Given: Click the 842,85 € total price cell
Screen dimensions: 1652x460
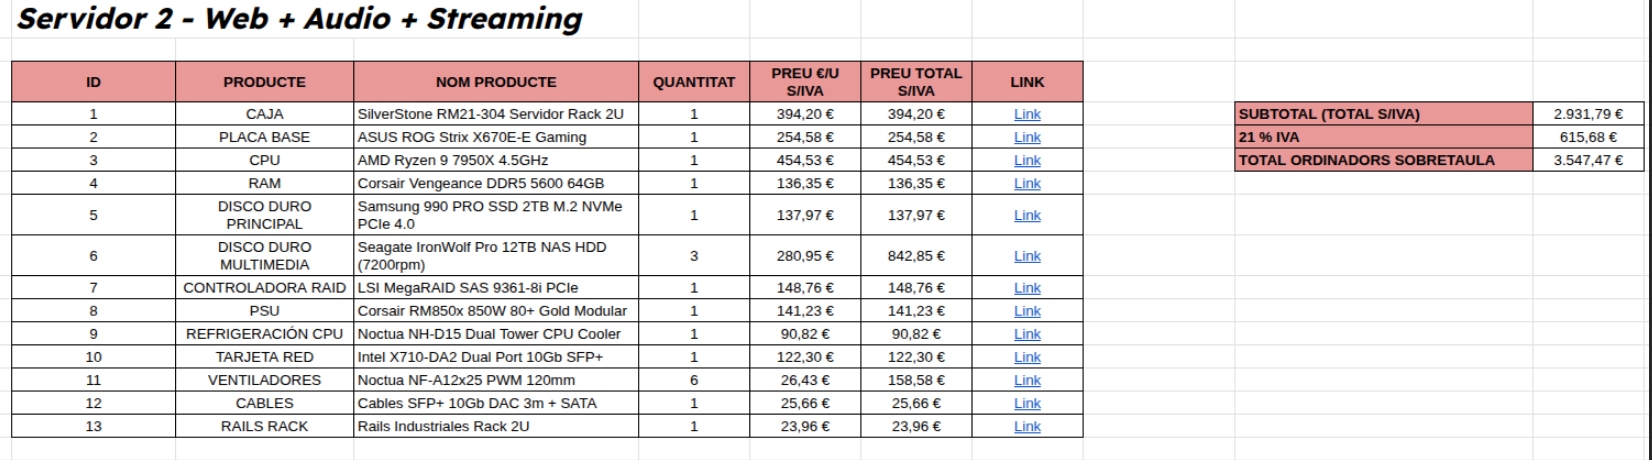Looking at the screenshot, I should coord(915,256).
